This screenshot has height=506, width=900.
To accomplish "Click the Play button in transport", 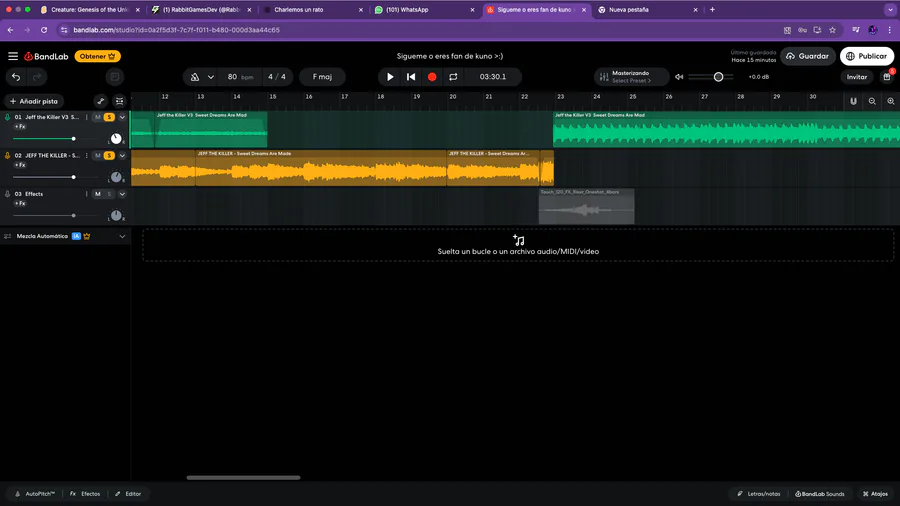I will (x=390, y=77).
